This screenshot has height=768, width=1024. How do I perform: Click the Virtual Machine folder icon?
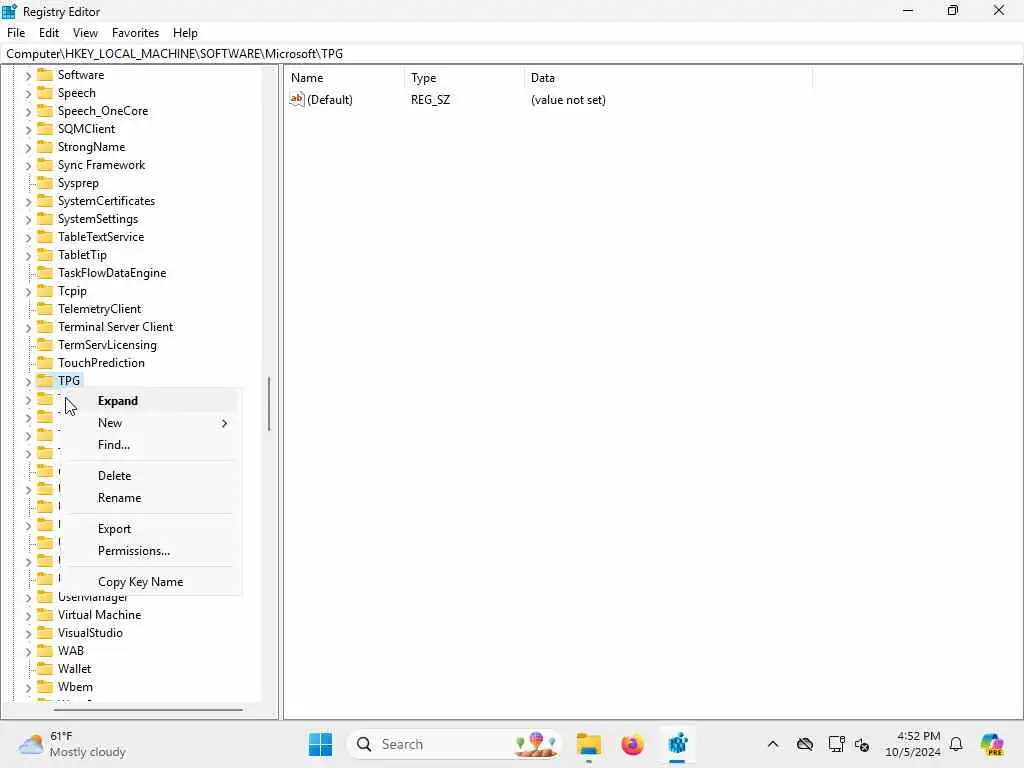(x=44, y=615)
